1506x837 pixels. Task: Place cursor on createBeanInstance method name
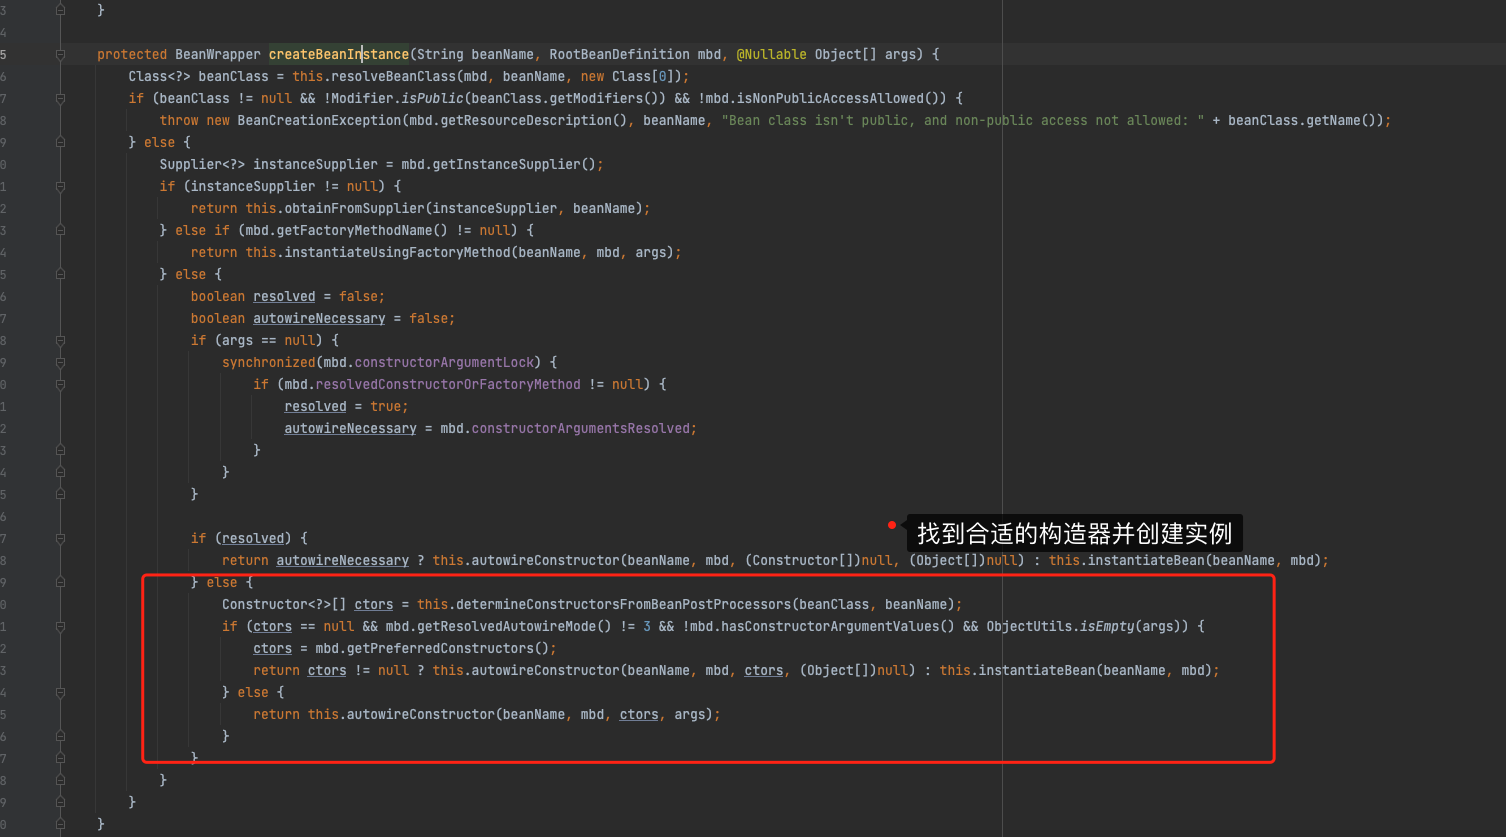coord(338,55)
